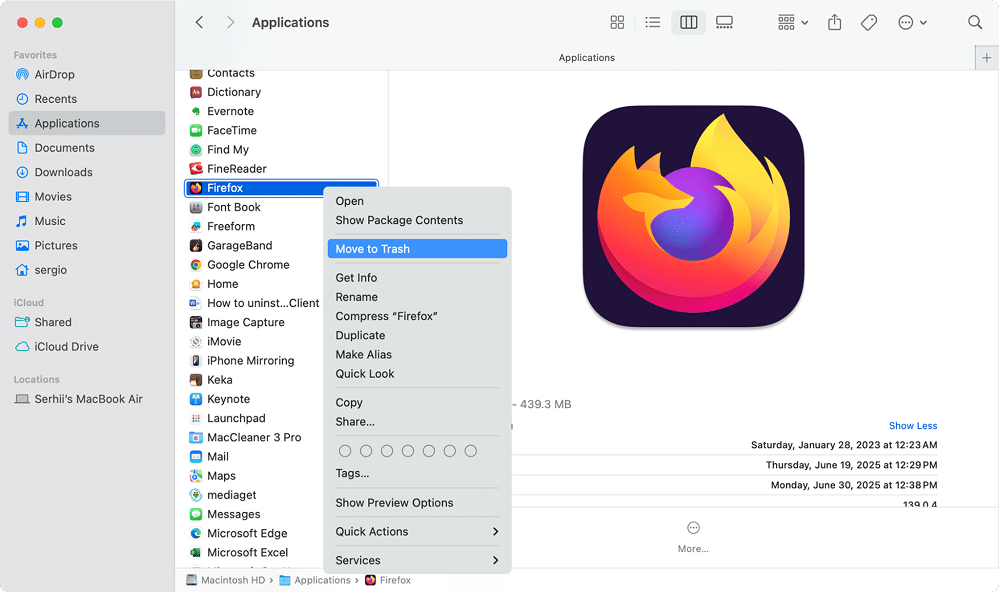Switch to list view
Image resolution: width=999 pixels, height=592 pixels.
tap(652, 22)
